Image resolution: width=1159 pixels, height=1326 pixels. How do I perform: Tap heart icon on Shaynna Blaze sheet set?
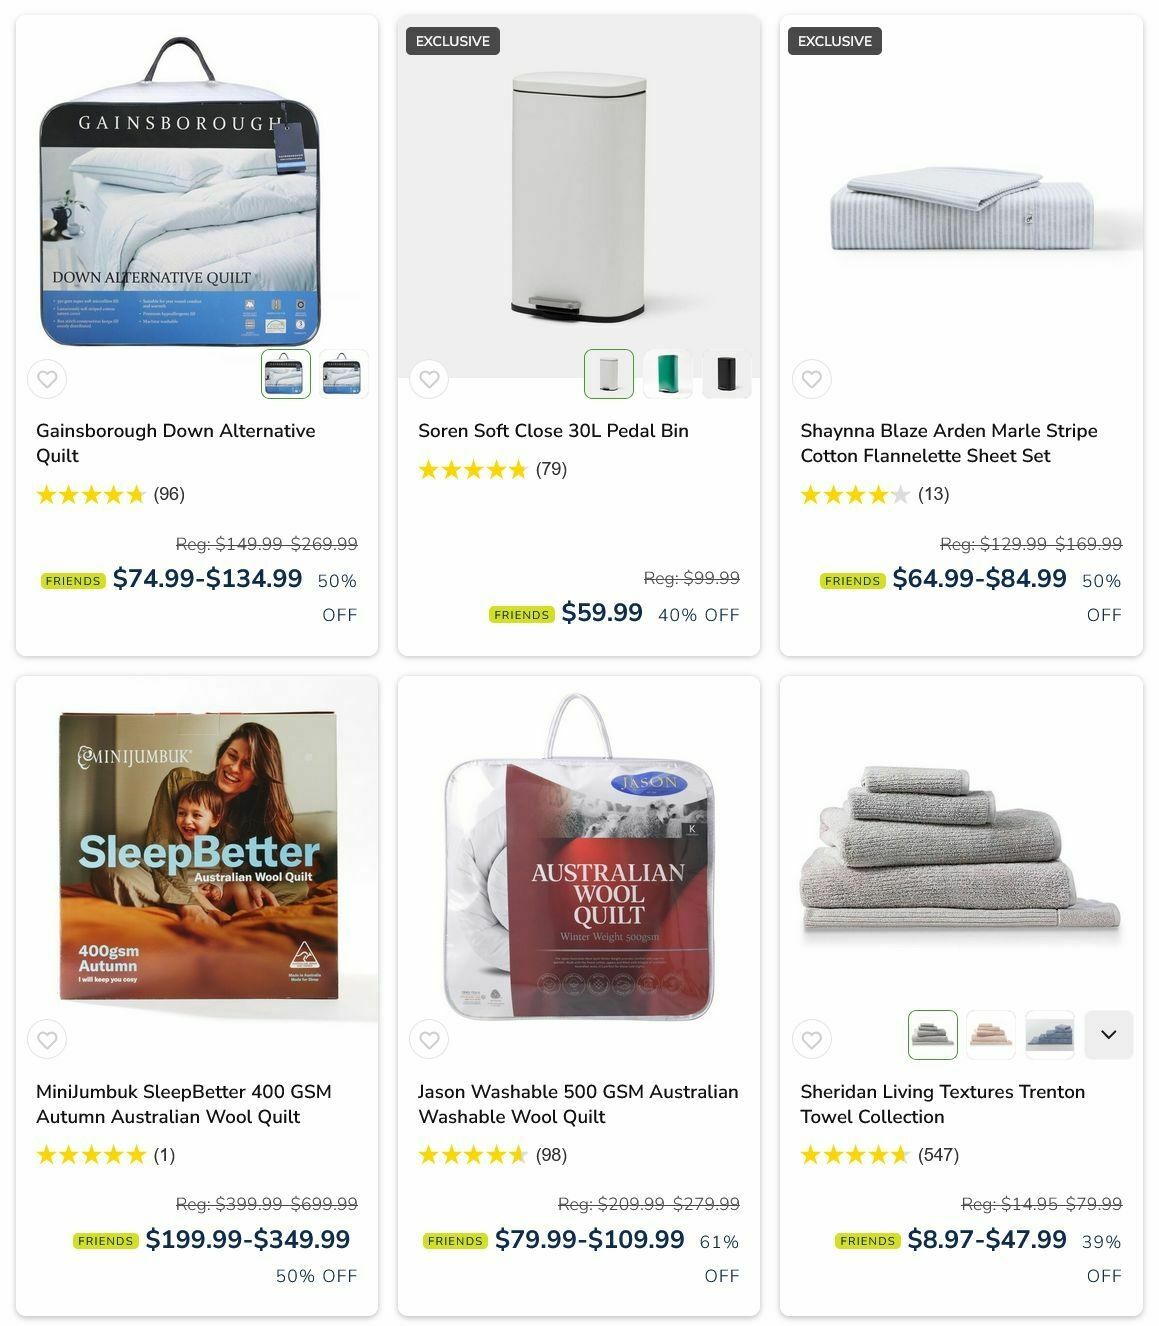tap(812, 379)
